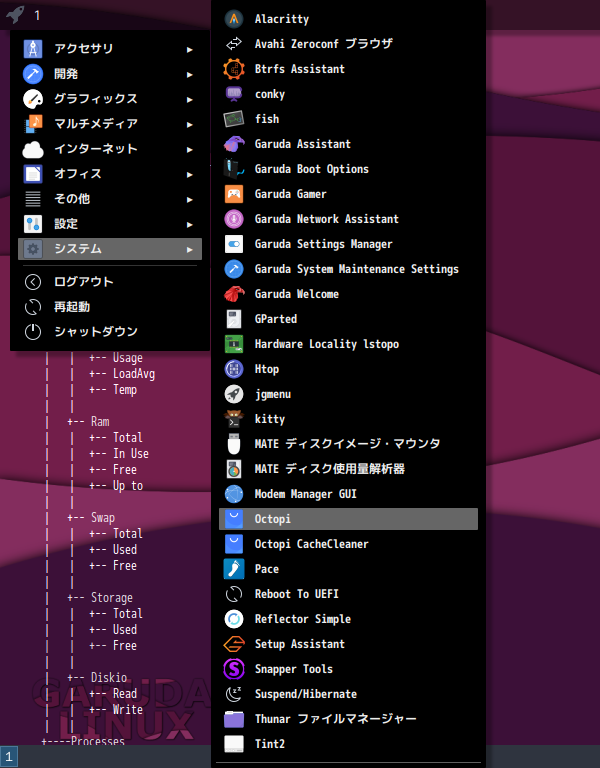This screenshot has height=768, width=600.
Task: Open the インターネット category
Action: click(110, 148)
